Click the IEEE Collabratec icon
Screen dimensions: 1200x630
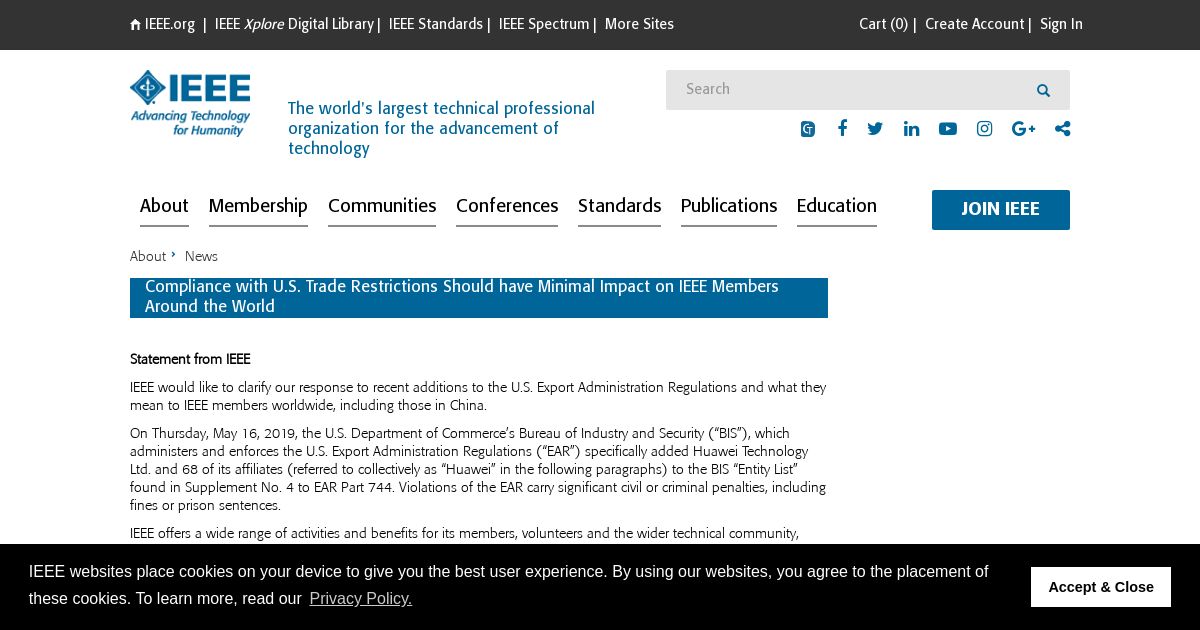click(x=808, y=129)
